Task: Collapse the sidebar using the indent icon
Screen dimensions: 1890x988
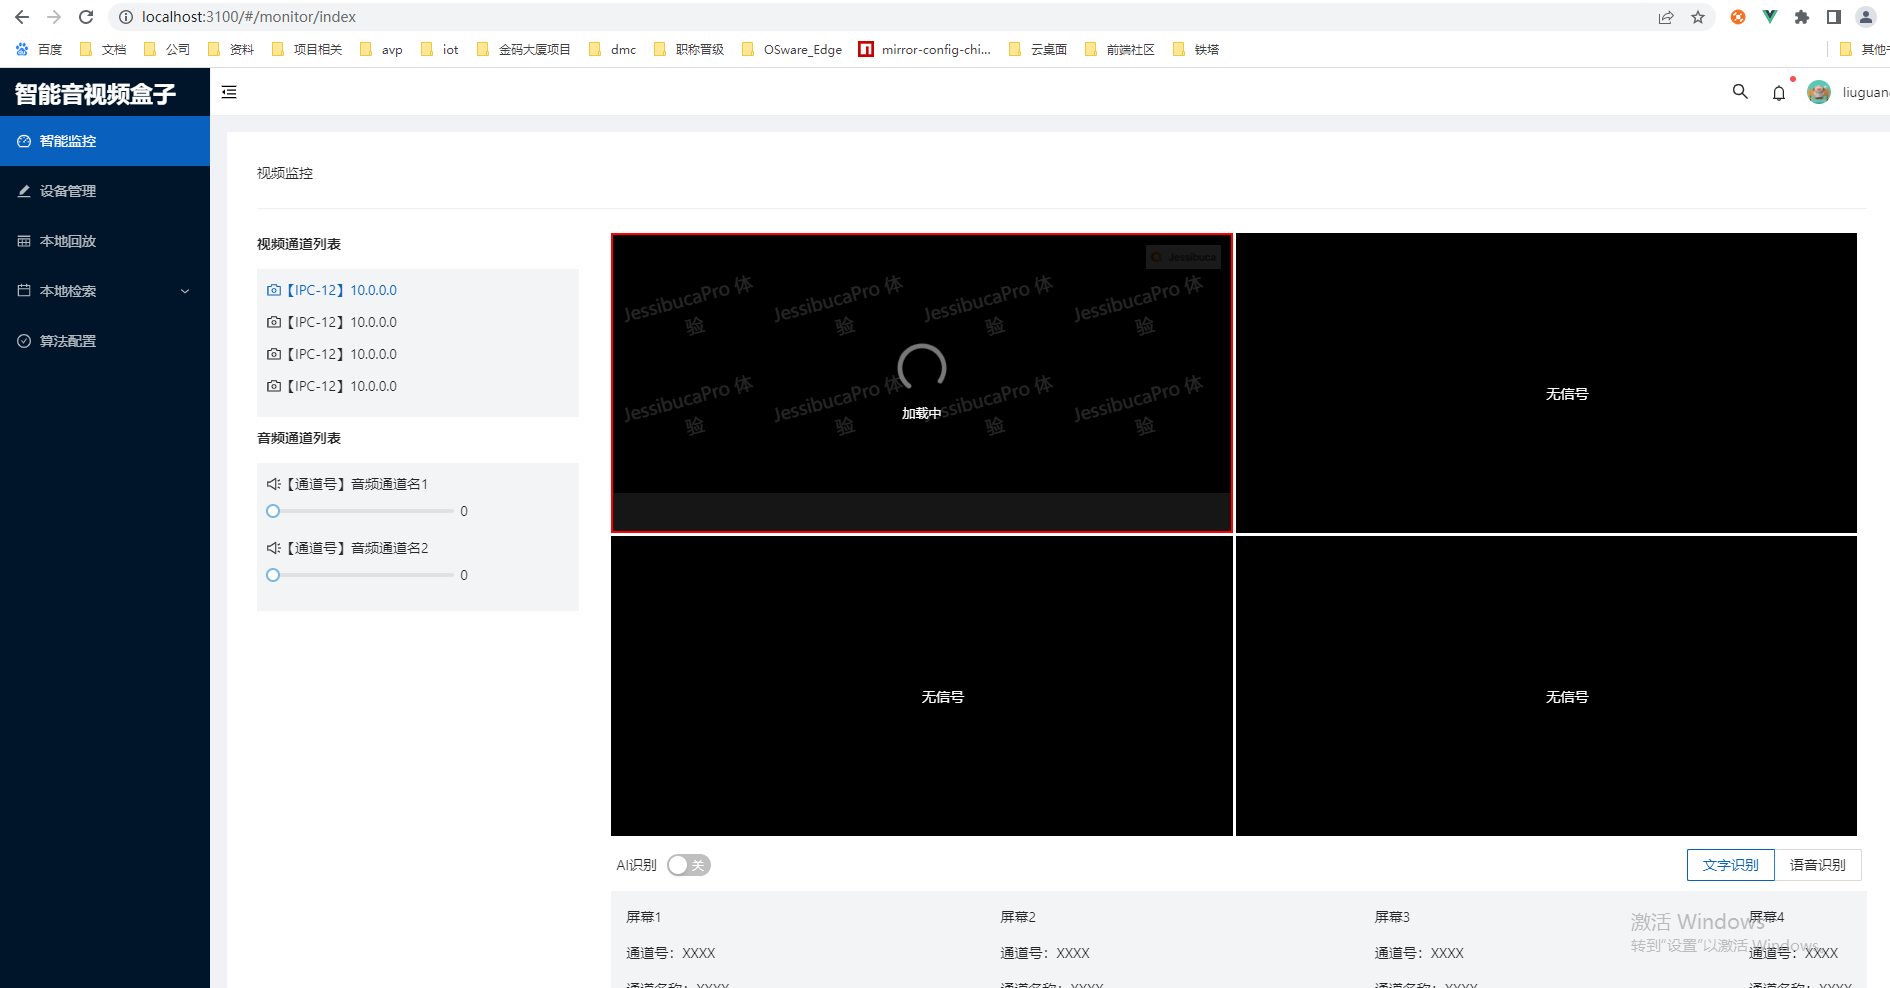Action: pyautogui.click(x=229, y=91)
